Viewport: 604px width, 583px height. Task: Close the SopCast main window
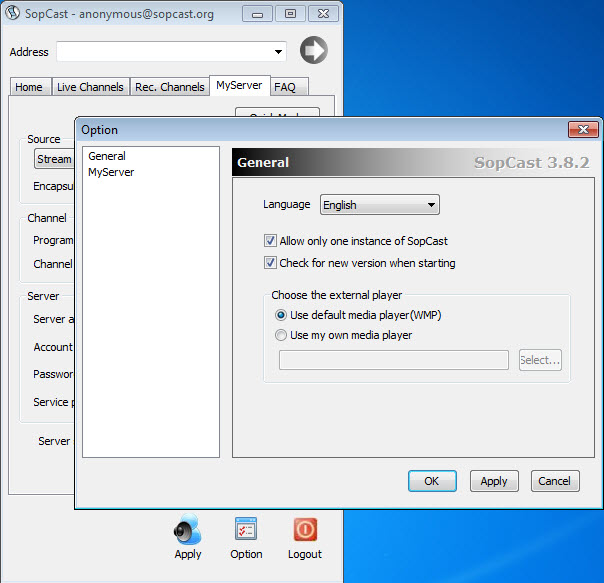pos(324,14)
